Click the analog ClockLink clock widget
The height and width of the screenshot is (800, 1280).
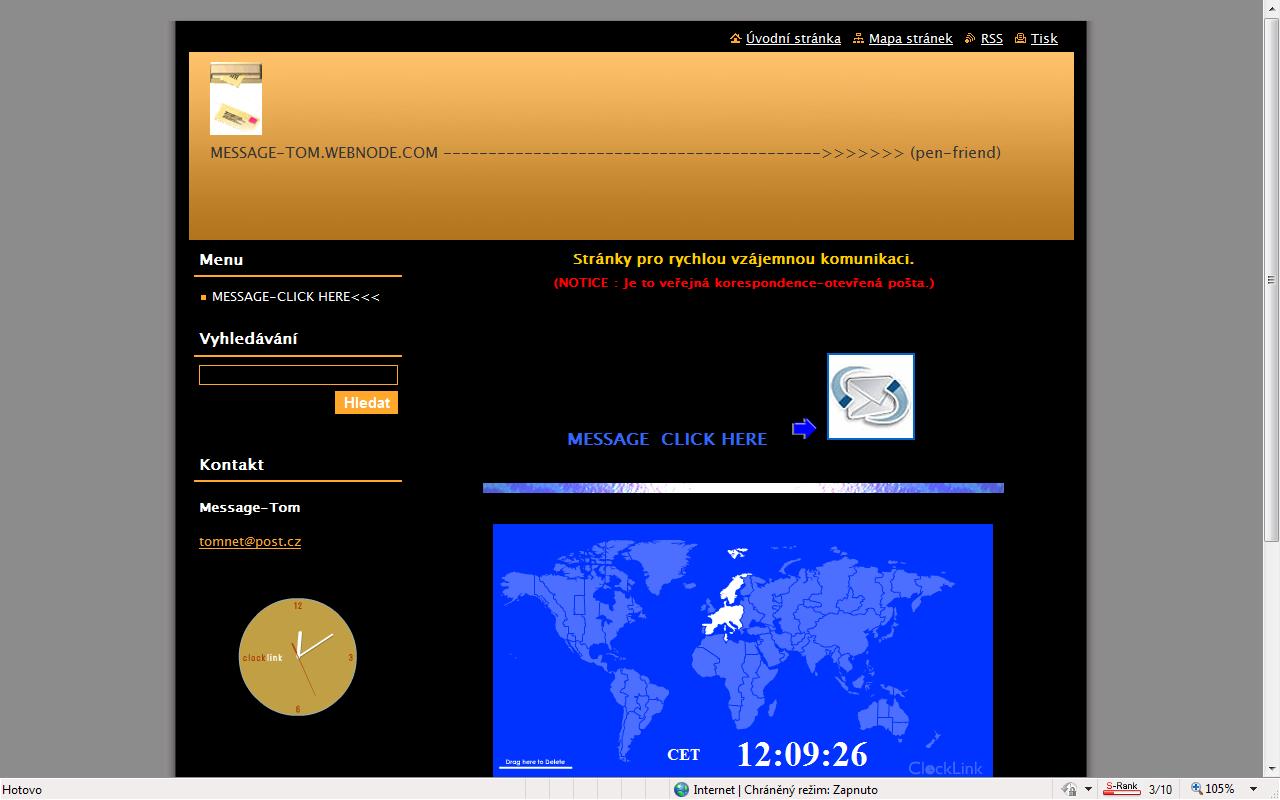pos(297,657)
